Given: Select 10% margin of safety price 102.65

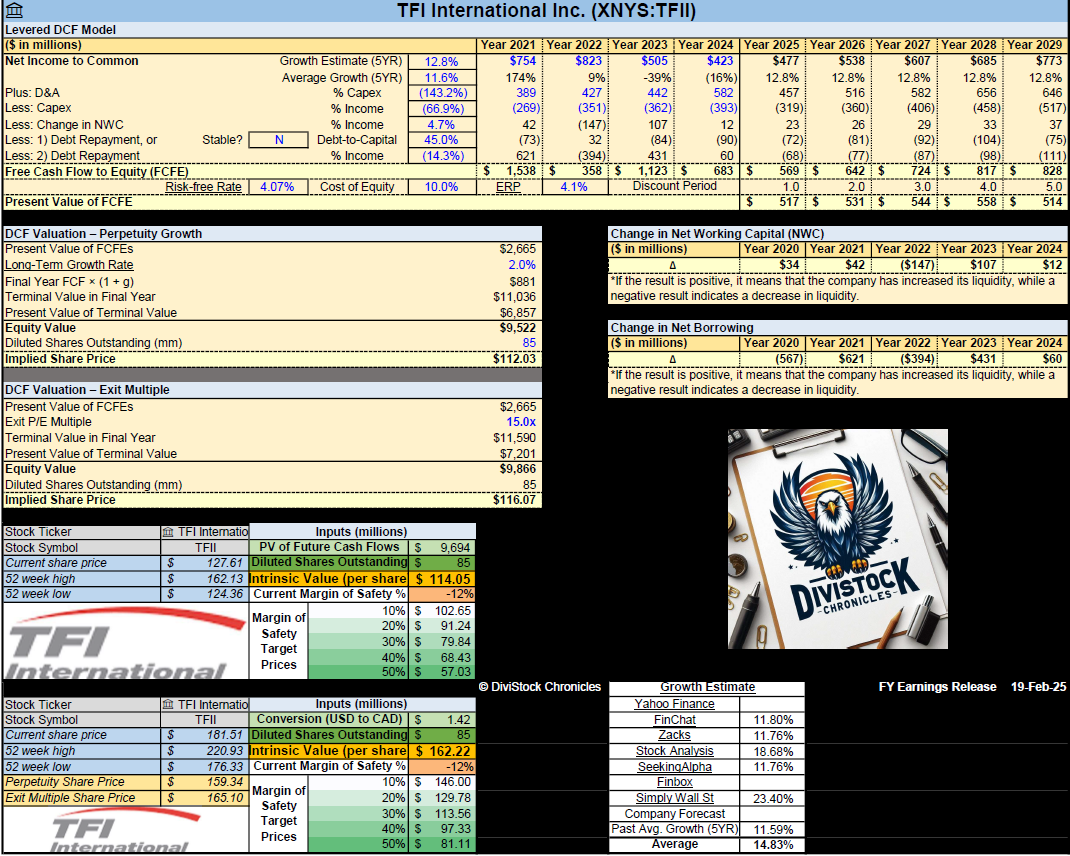Looking at the screenshot, I should (x=442, y=611).
